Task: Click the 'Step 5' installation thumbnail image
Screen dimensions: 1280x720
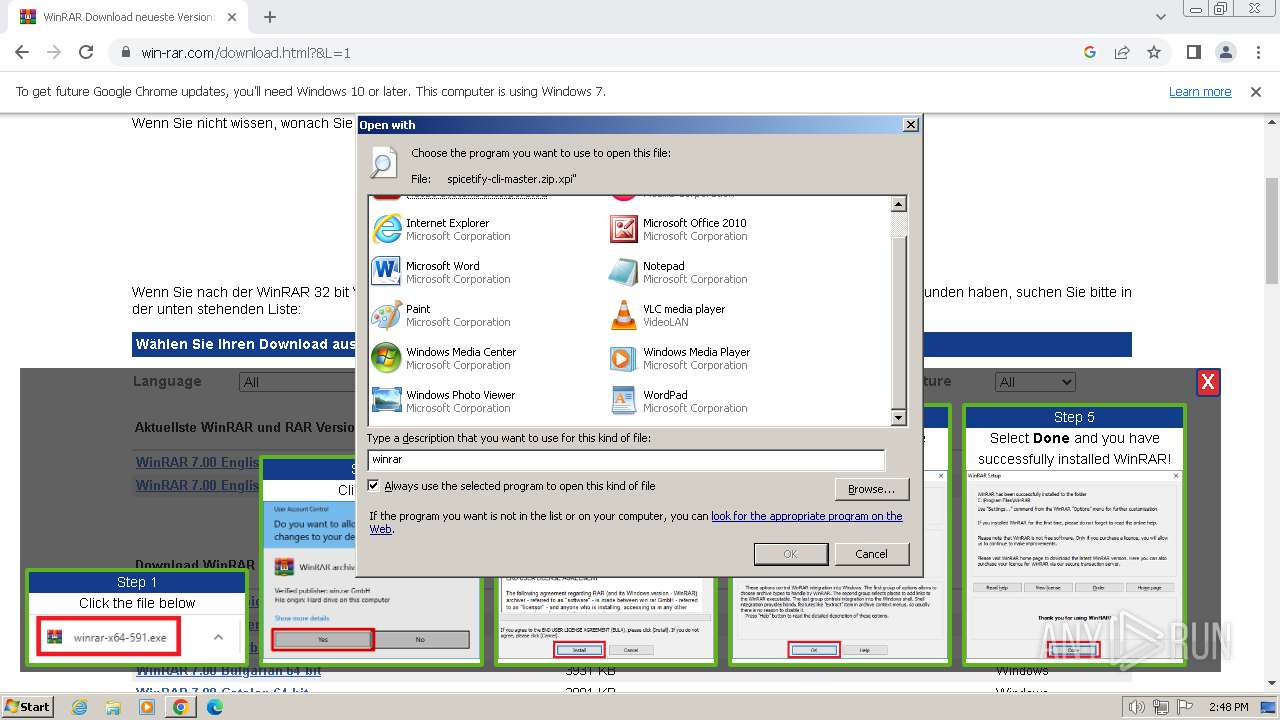Action: tap(1074, 566)
